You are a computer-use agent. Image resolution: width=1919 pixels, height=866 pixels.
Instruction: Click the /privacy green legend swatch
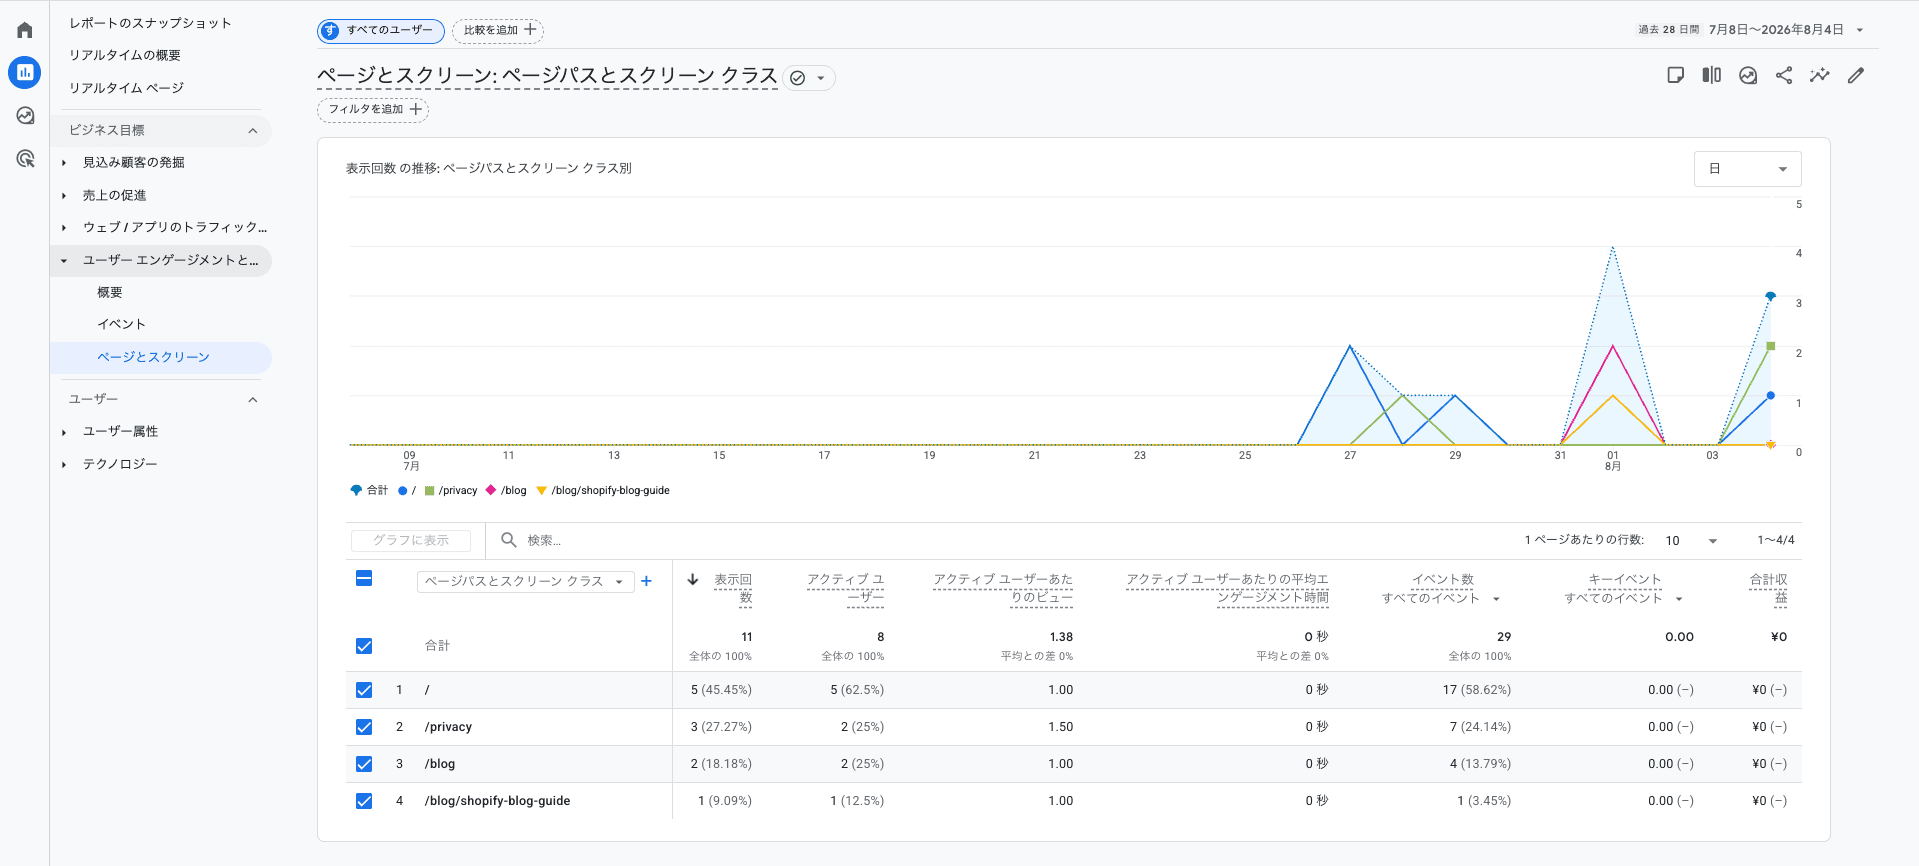(429, 490)
